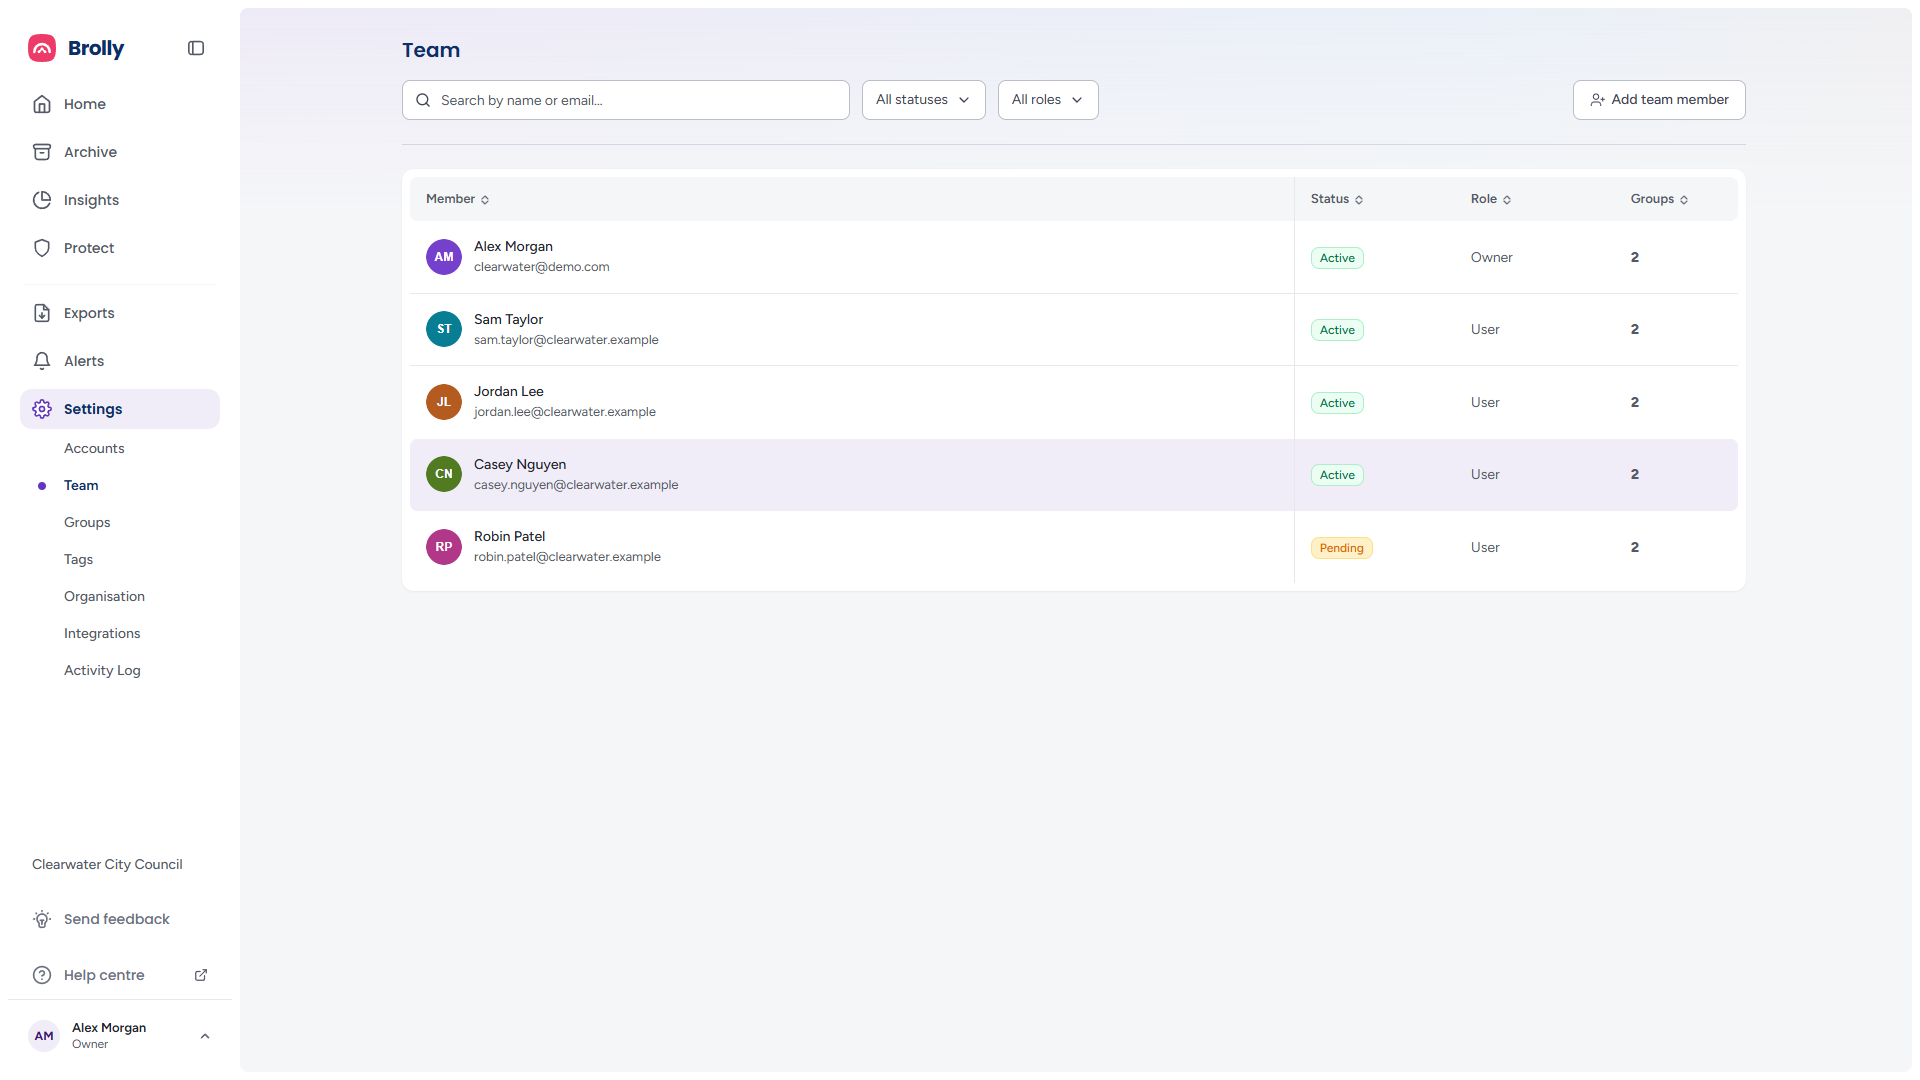
Task: Open the Exports file icon
Action: (42, 313)
